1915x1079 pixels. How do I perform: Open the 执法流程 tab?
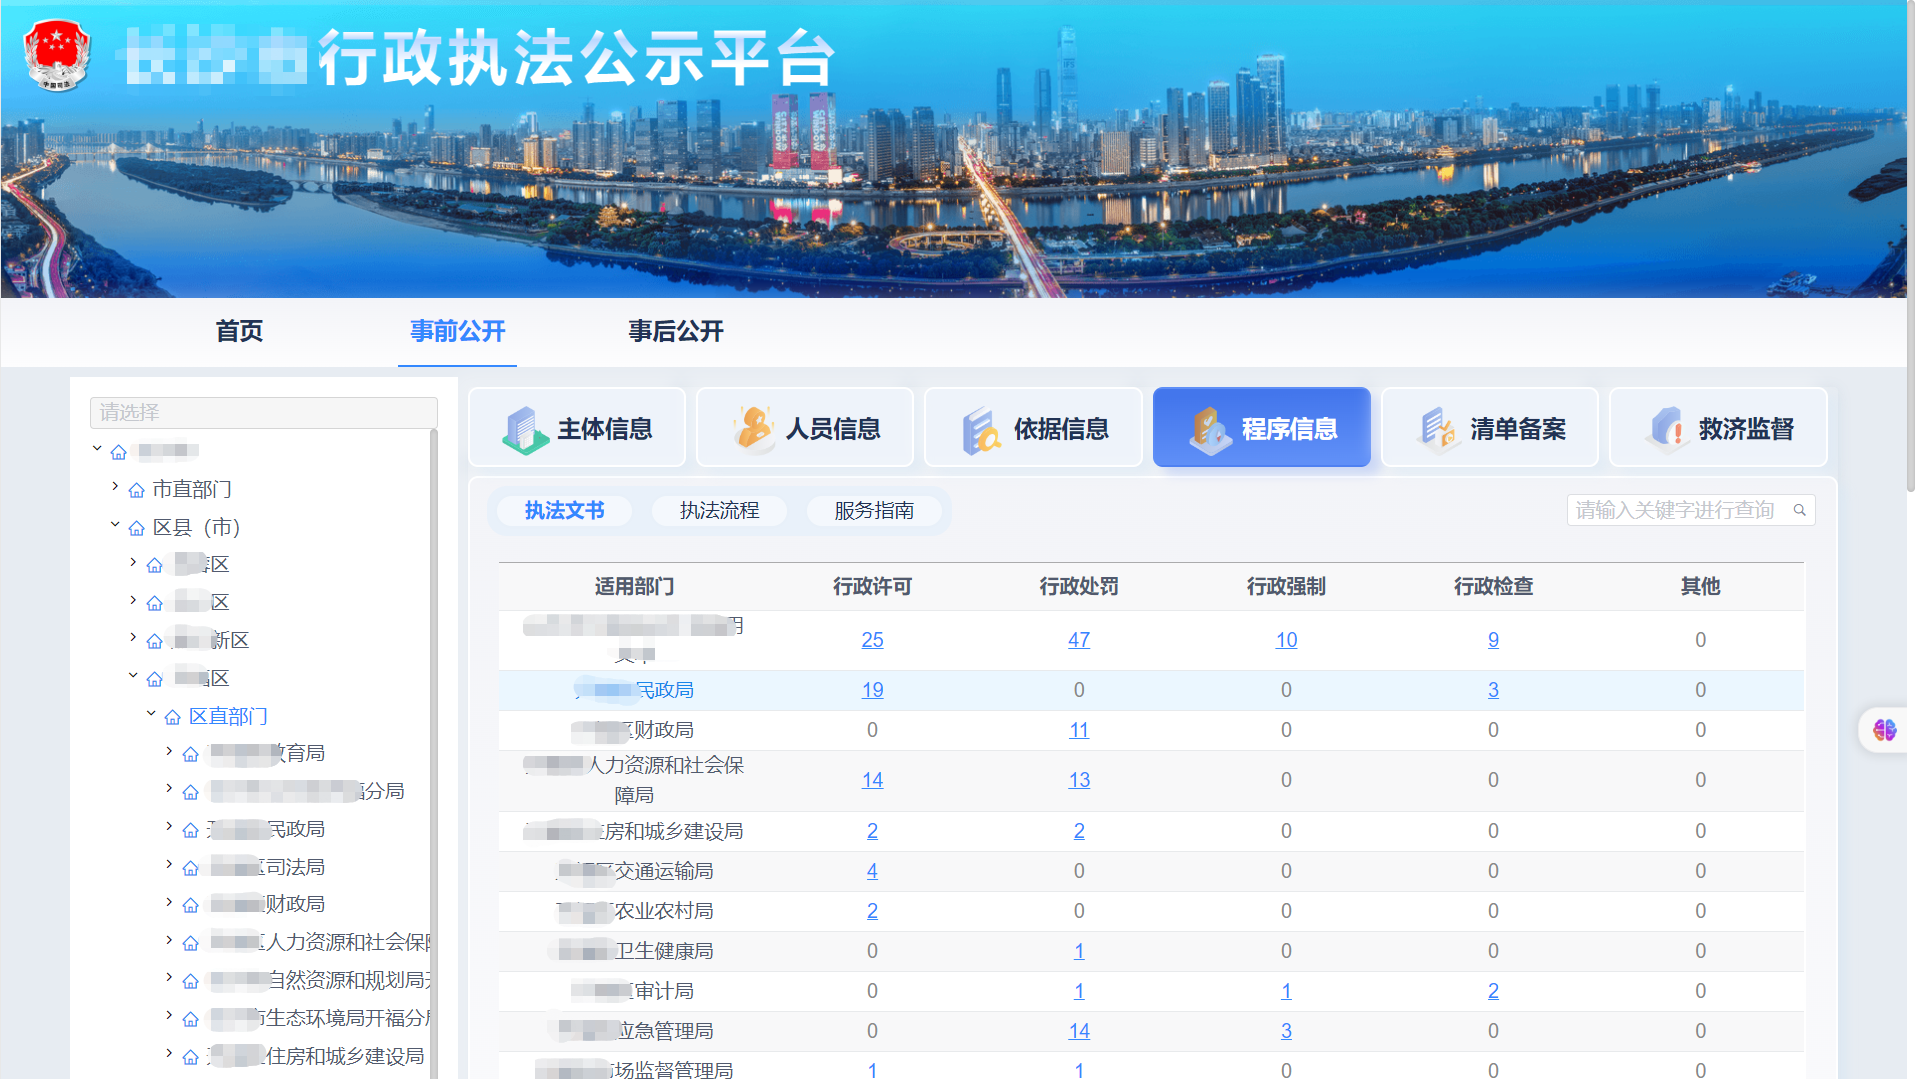pos(718,510)
